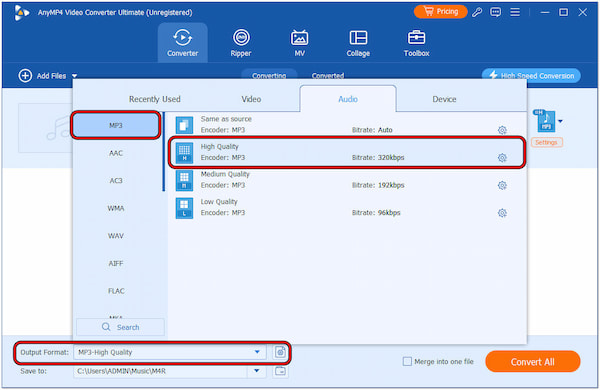Select AAC in the format list

pos(116,153)
